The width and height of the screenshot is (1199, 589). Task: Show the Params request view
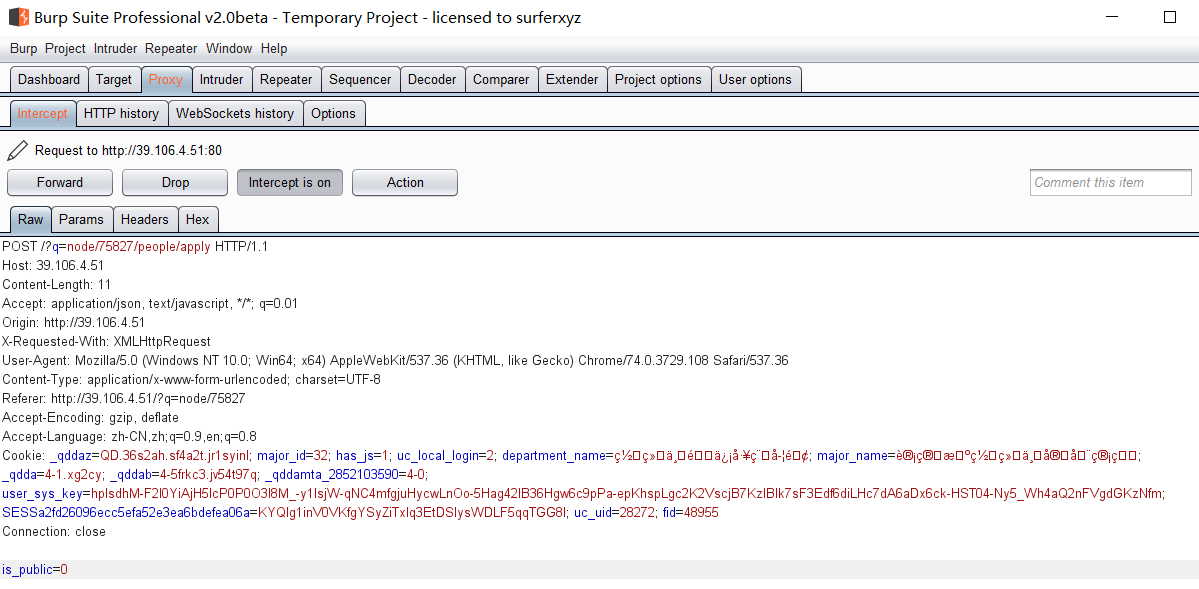coord(81,220)
